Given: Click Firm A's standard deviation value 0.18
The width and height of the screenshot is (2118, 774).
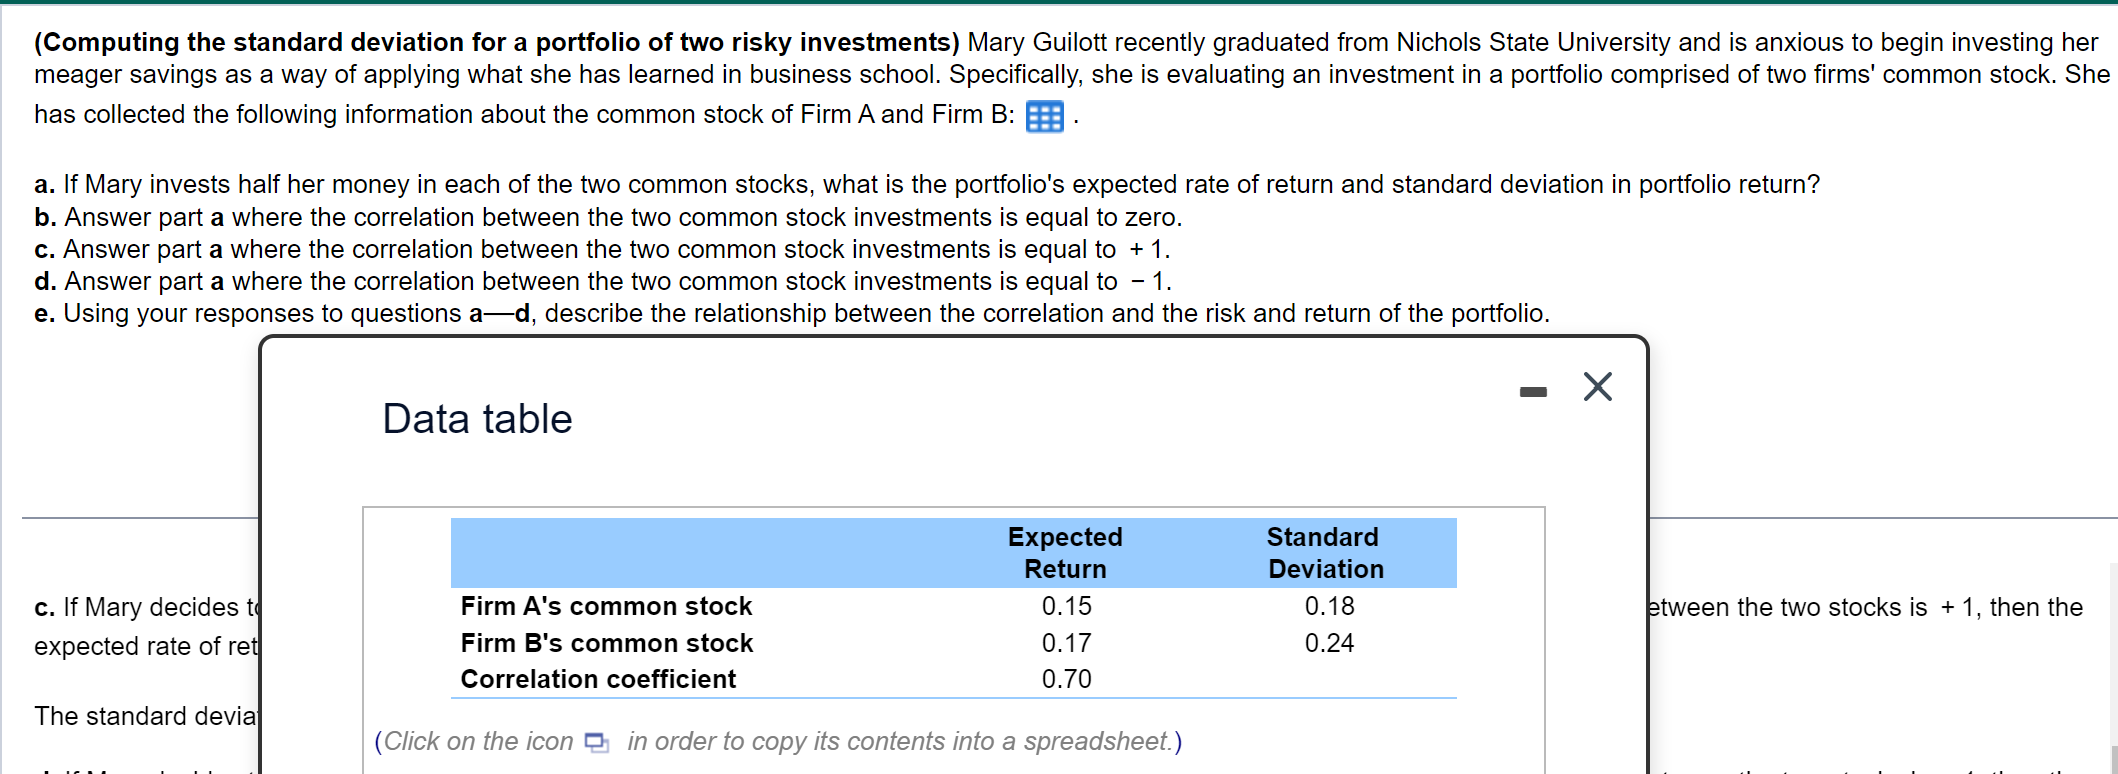Looking at the screenshot, I should (x=1330, y=606).
